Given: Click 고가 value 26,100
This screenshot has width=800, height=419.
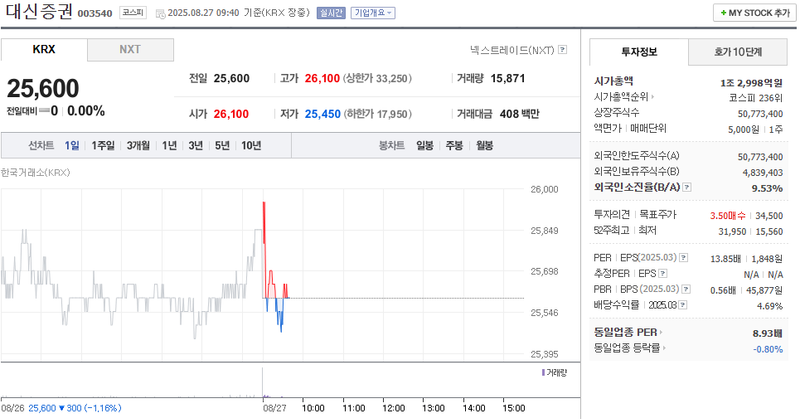Looking at the screenshot, I should pyautogui.click(x=322, y=79).
